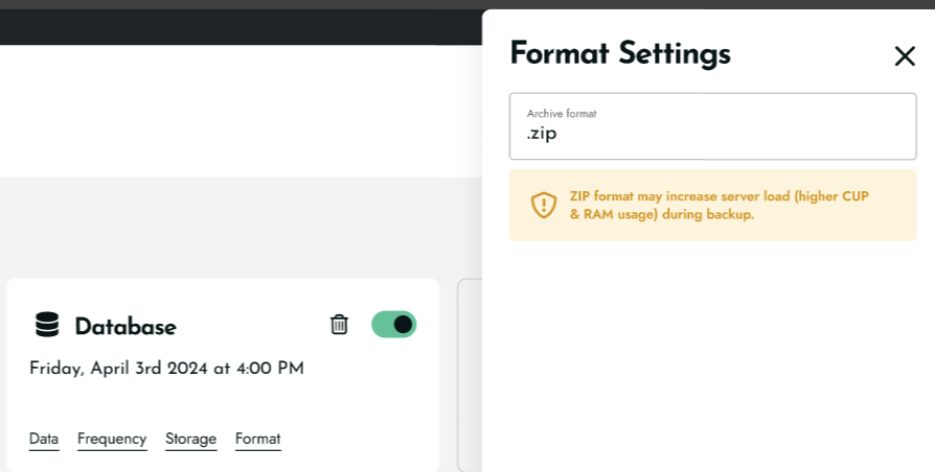Open the Frequency settings link
Viewport: 936px width, 472px height.
[112, 440]
